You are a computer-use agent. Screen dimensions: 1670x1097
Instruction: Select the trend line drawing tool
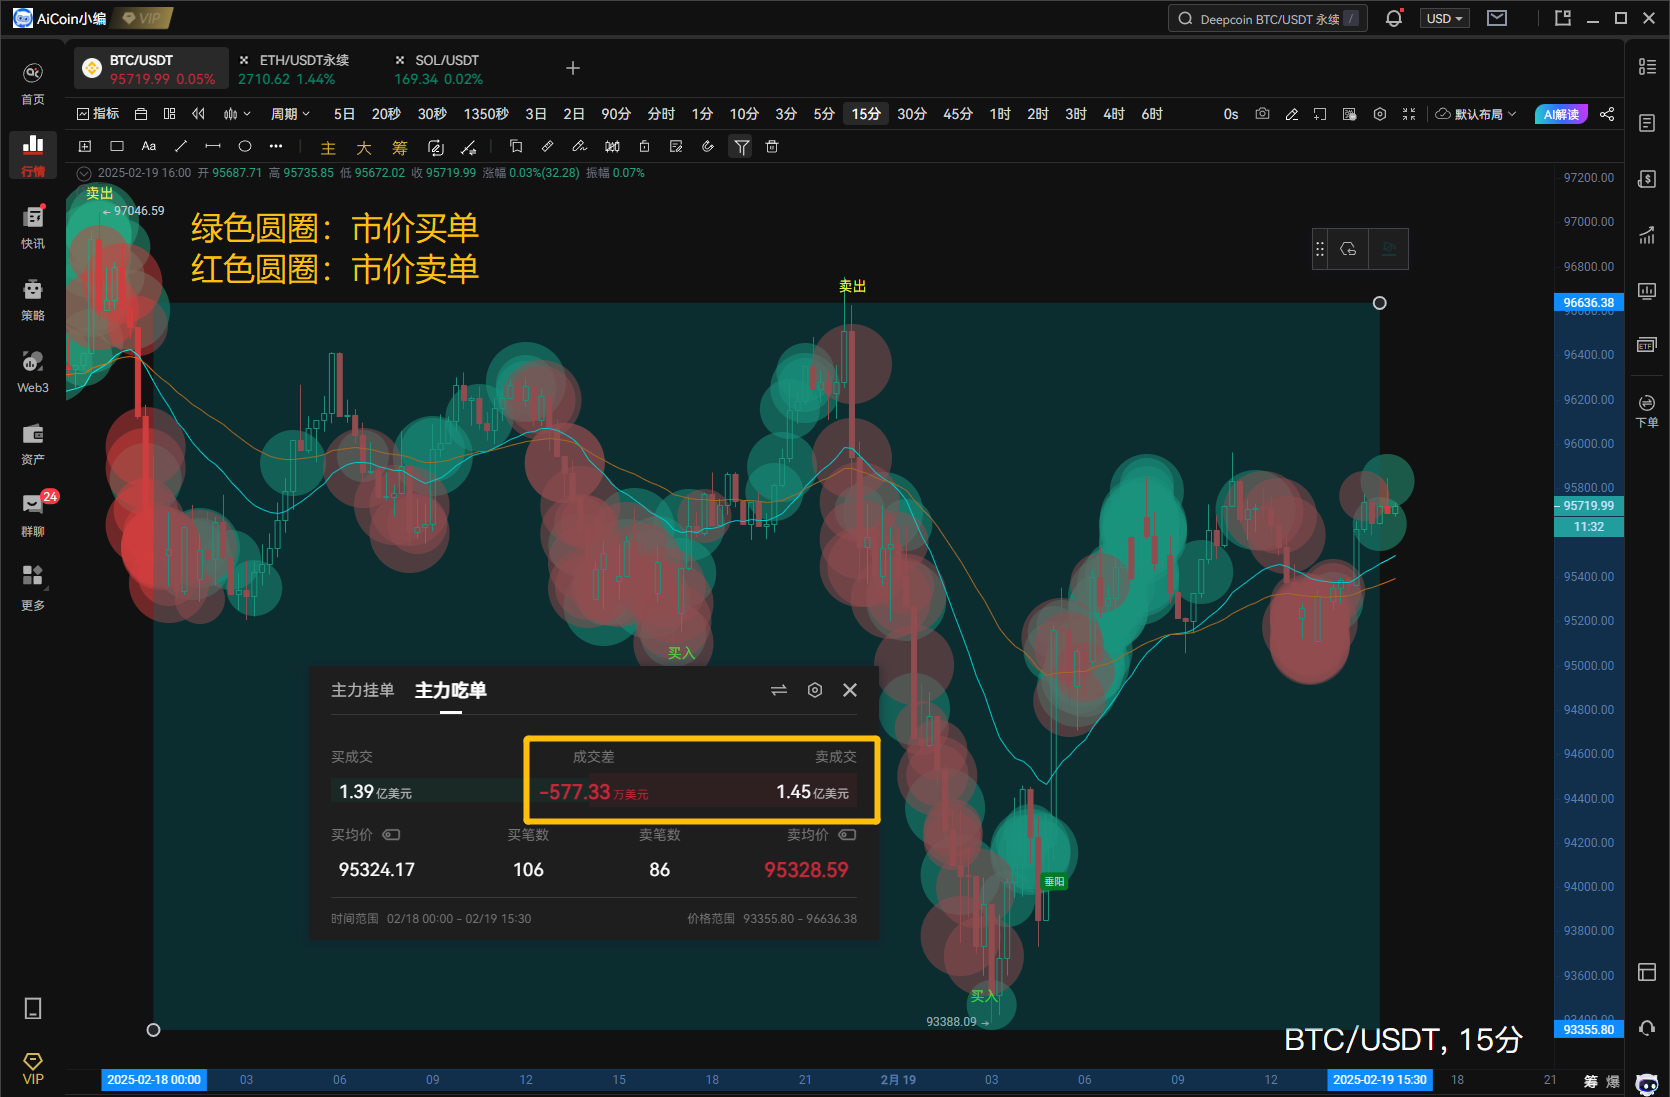click(x=181, y=146)
